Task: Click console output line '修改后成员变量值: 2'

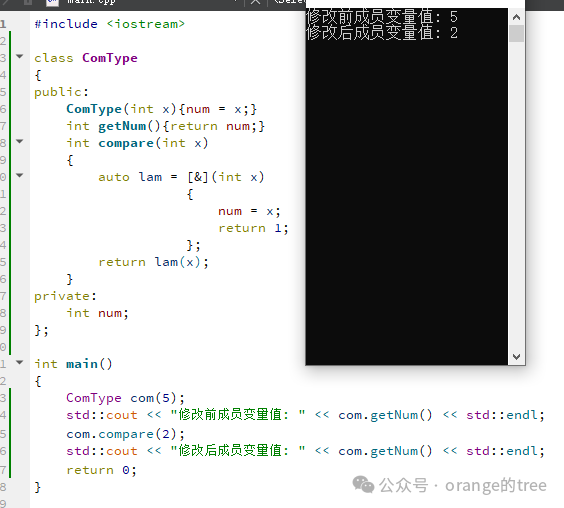Action: coord(382,33)
